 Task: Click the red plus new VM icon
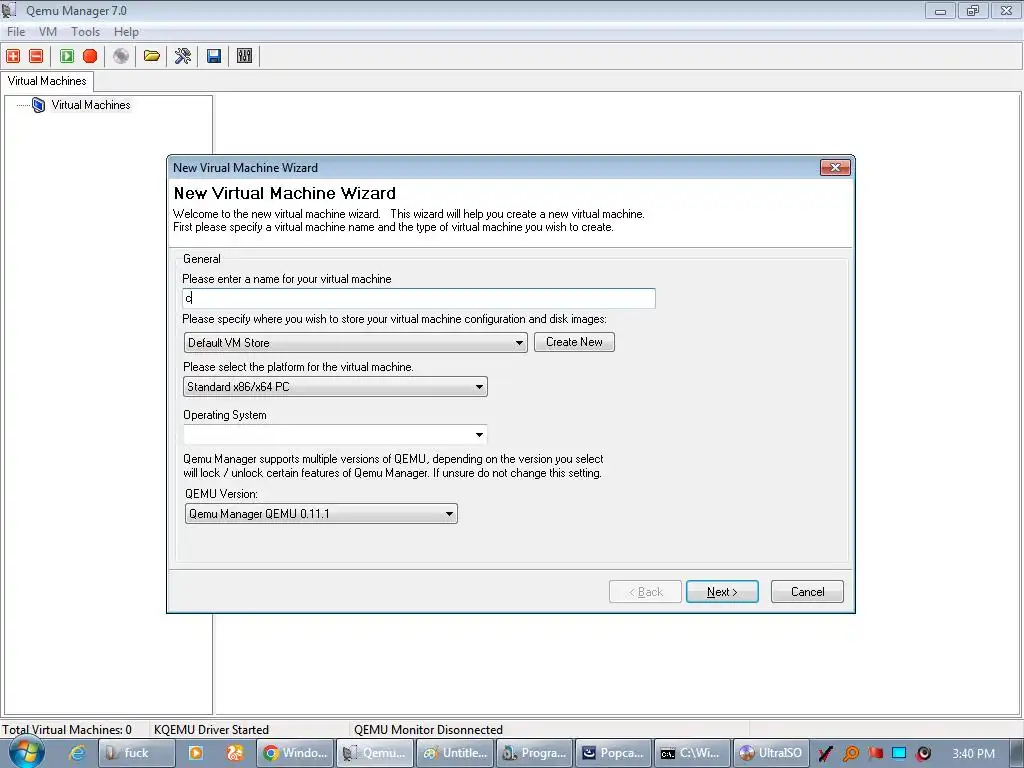click(x=13, y=56)
